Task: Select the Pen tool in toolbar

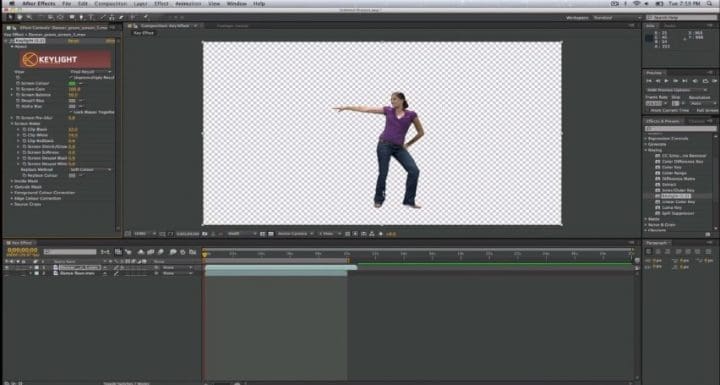Action: (x=81, y=17)
